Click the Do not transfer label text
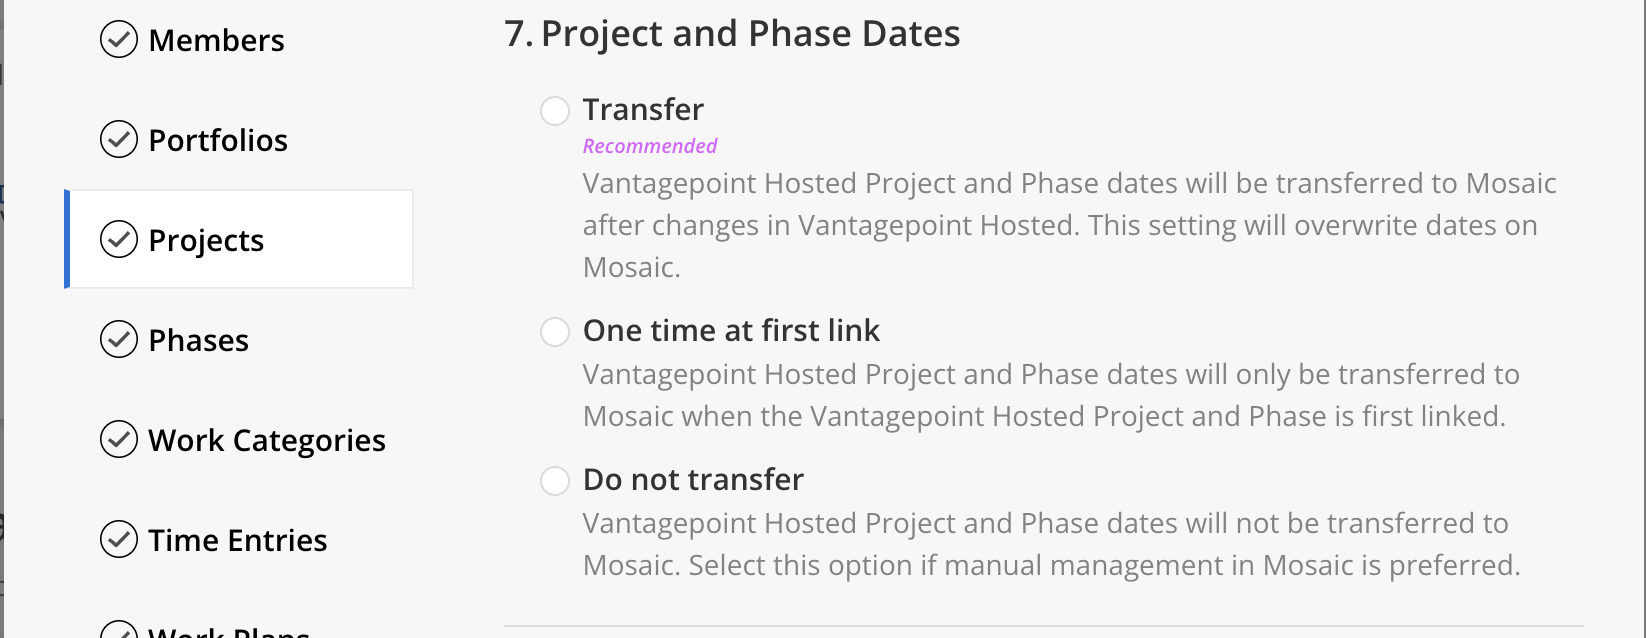Screen dimensions: 1646x638 point(693,479)
